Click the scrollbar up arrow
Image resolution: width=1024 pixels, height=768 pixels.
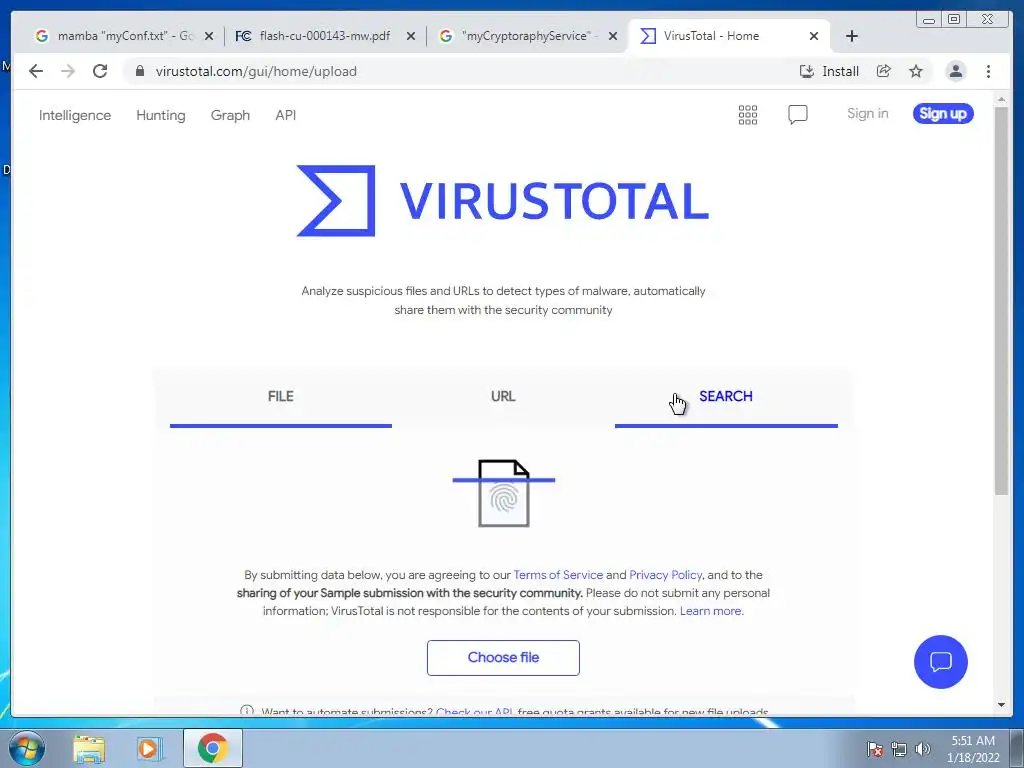[1001, 99]
